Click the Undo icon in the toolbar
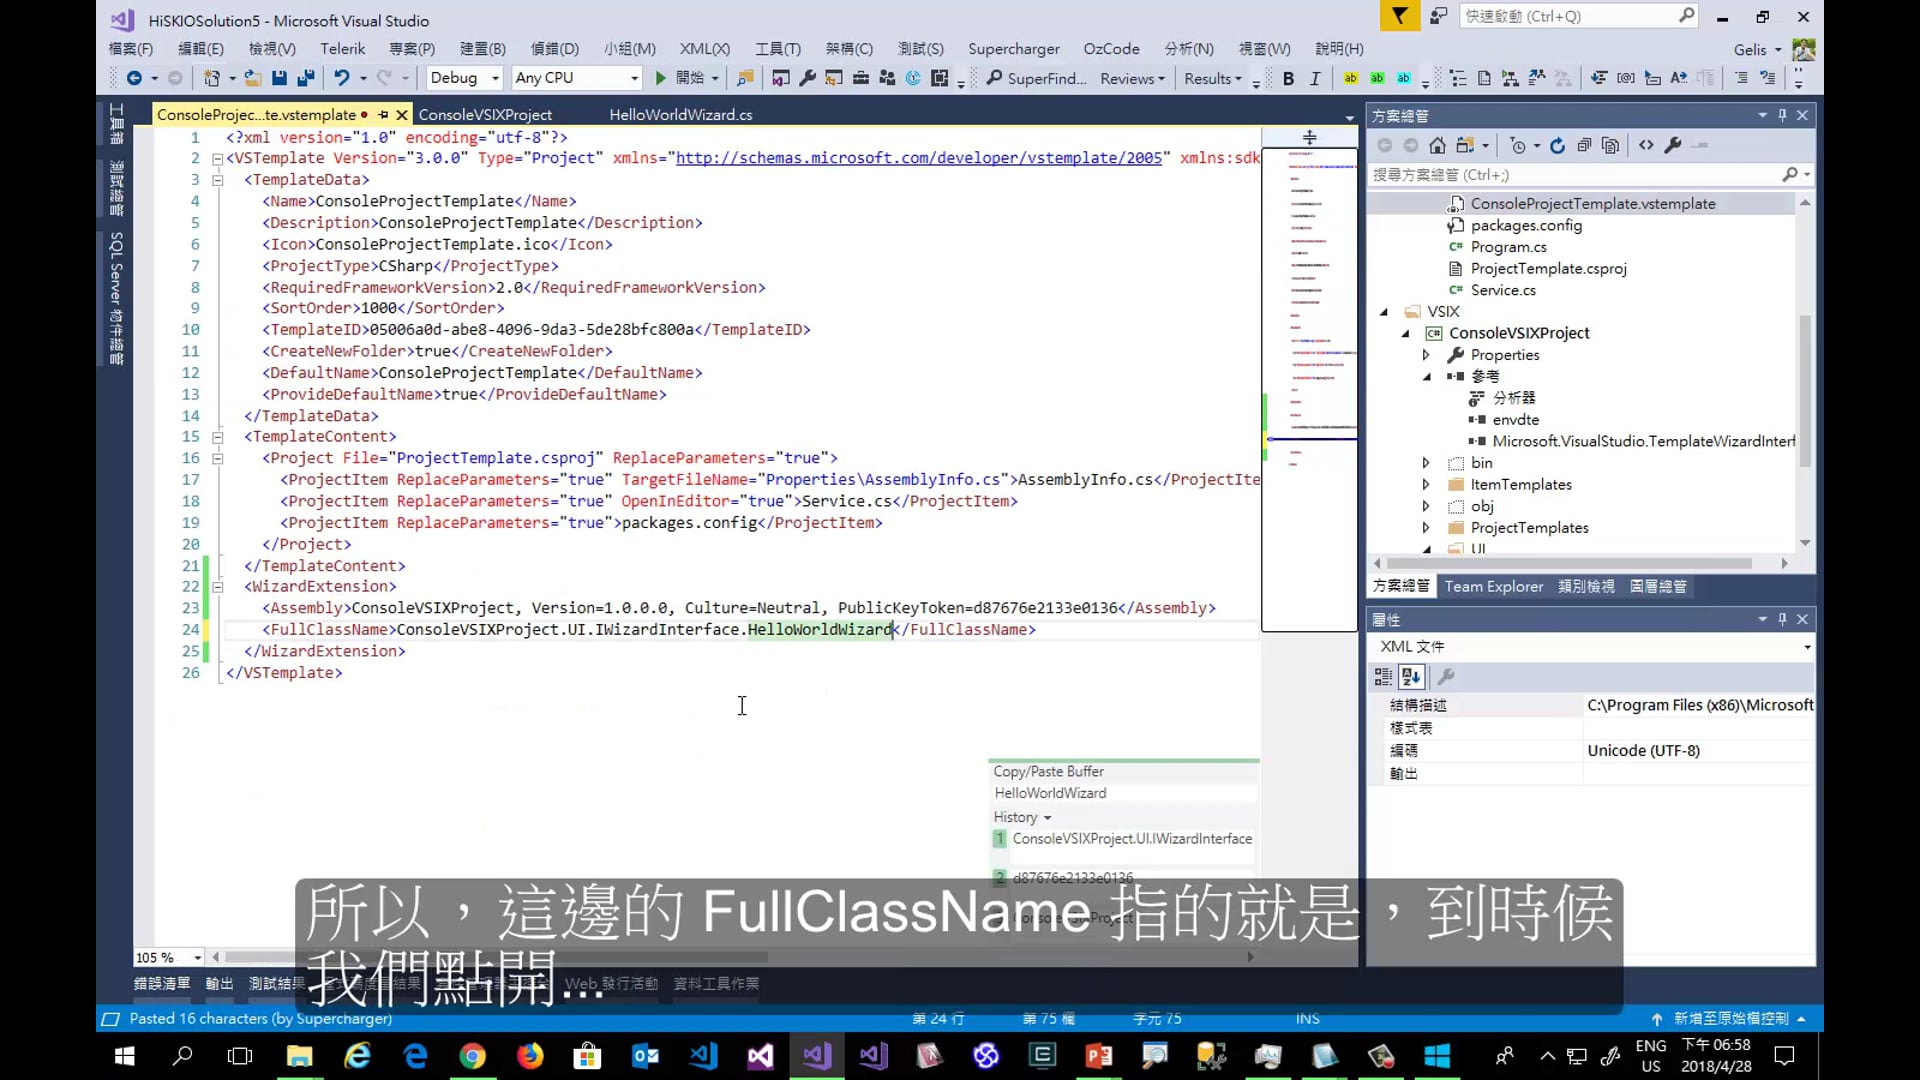1920x1080 pixels. tap(342, 77)
